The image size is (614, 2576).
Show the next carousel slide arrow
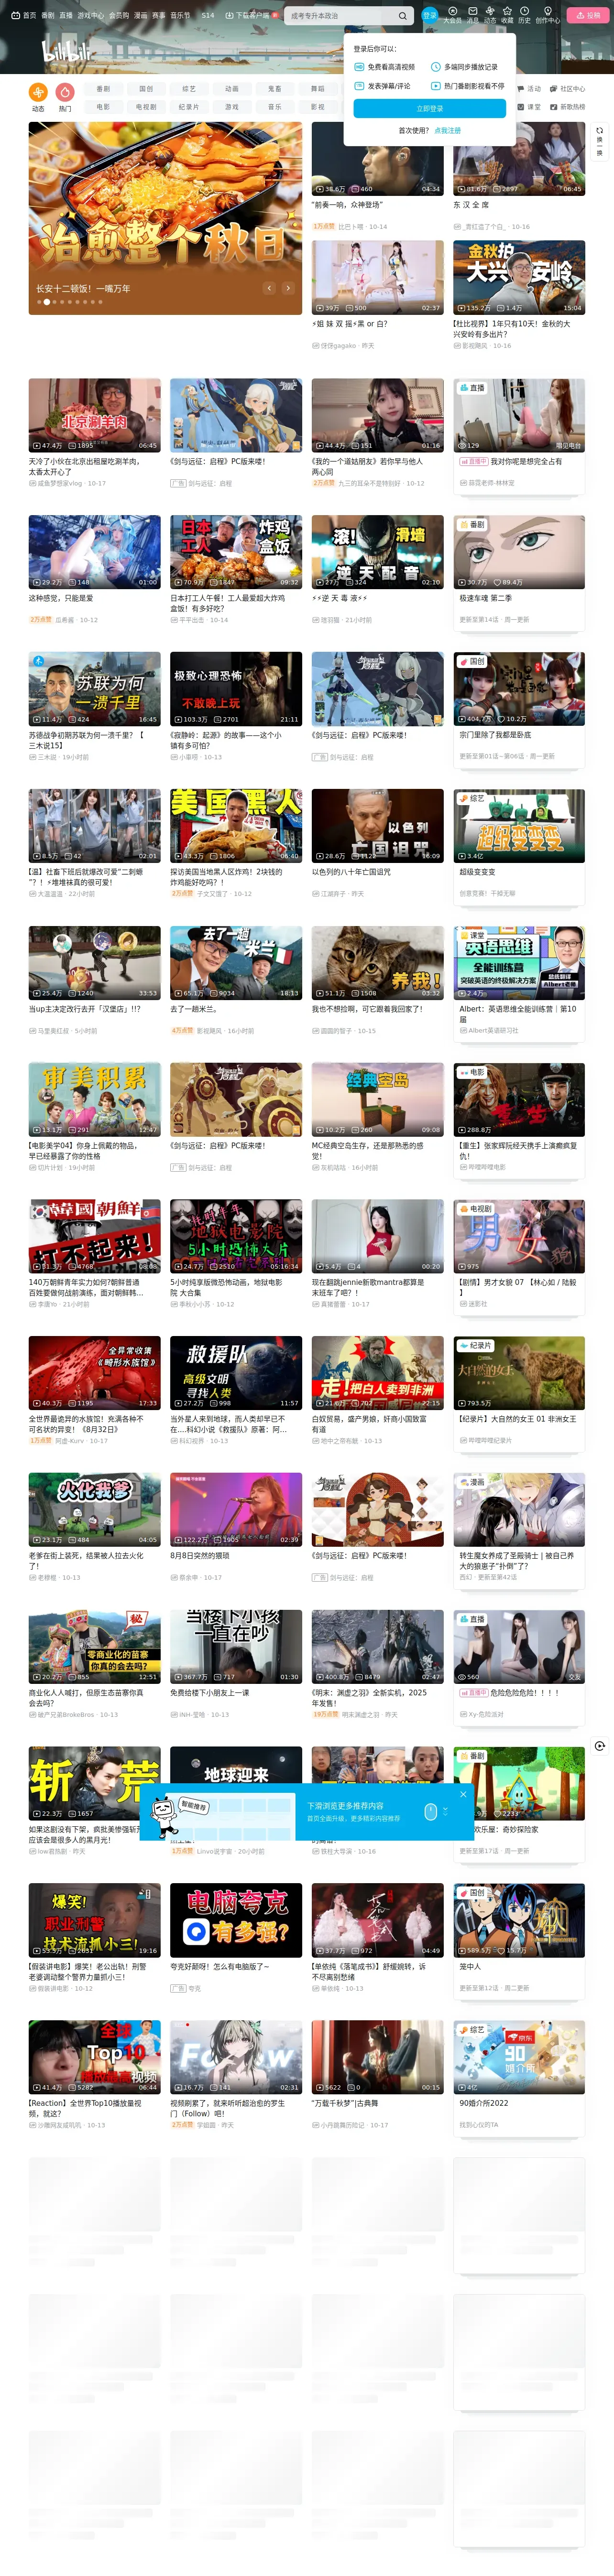[x=288, y=288]
